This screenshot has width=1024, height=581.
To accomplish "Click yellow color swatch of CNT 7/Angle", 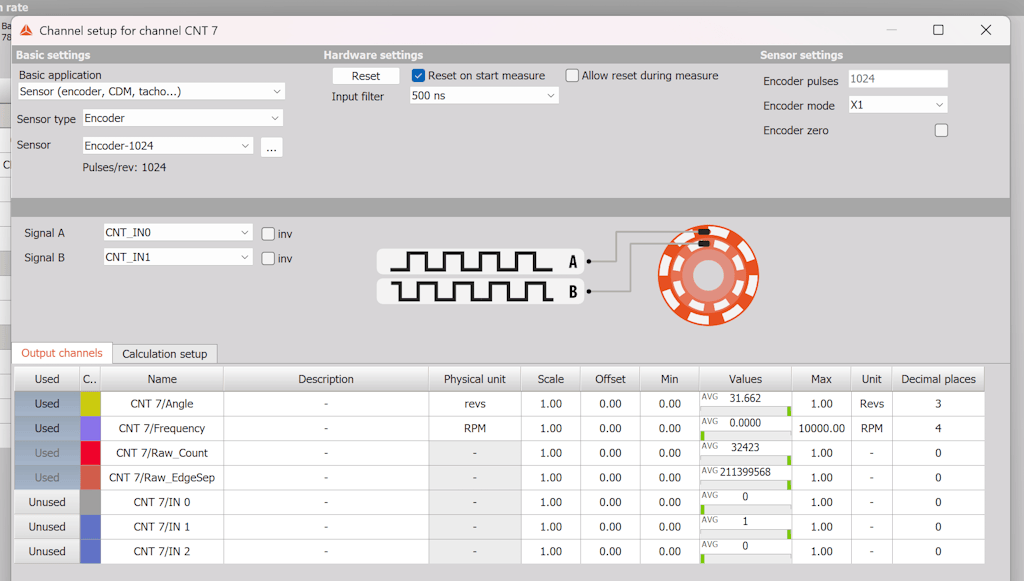I will tap(90, 403).
